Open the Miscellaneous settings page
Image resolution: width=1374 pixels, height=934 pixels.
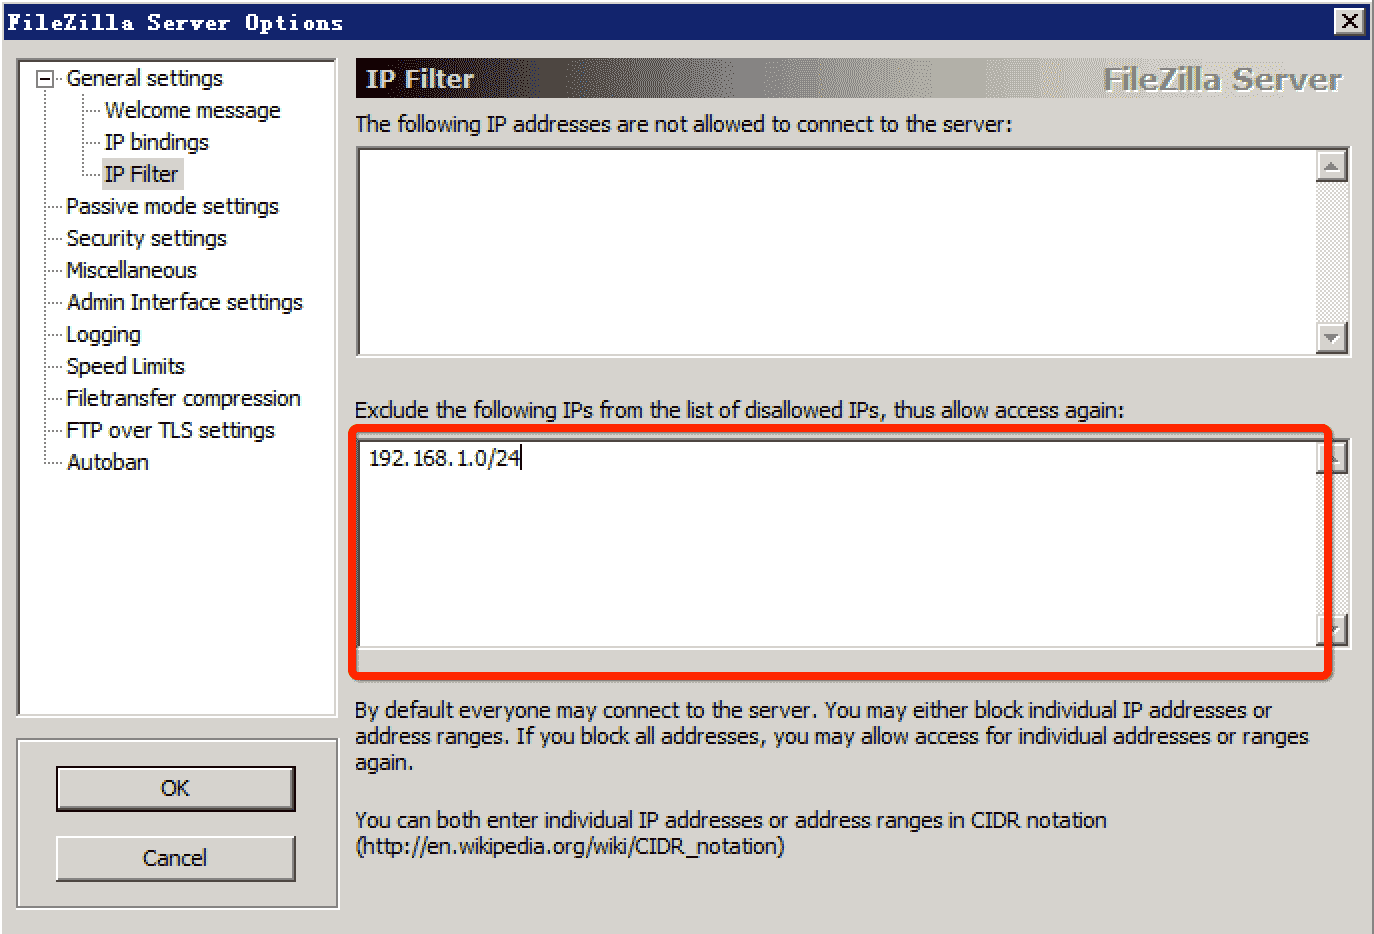point(131,270)
